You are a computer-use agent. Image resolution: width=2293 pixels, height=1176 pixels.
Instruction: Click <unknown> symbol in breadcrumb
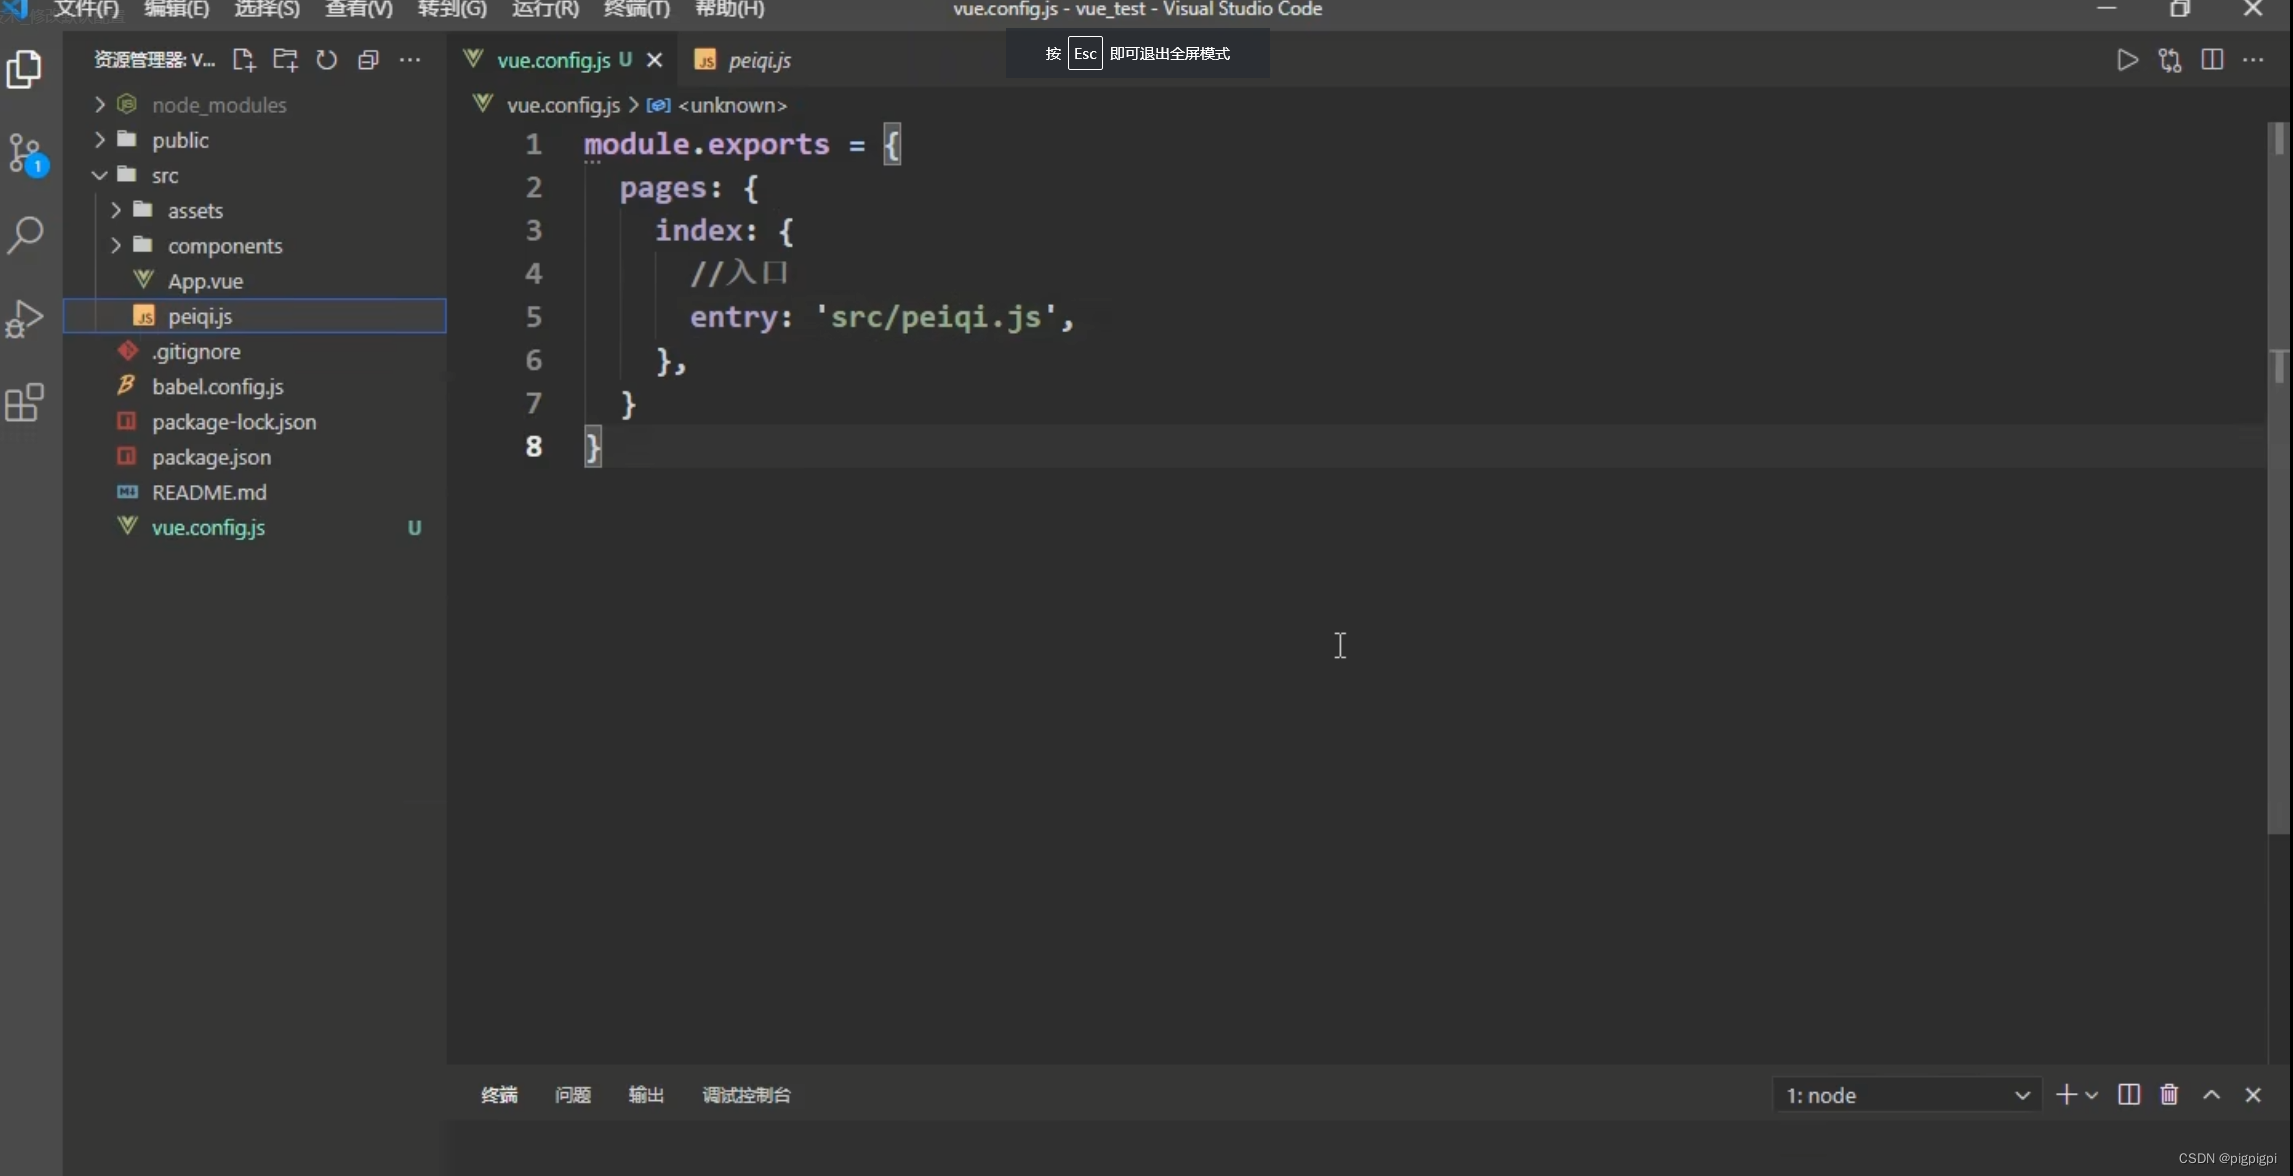(x=732, y=105)
